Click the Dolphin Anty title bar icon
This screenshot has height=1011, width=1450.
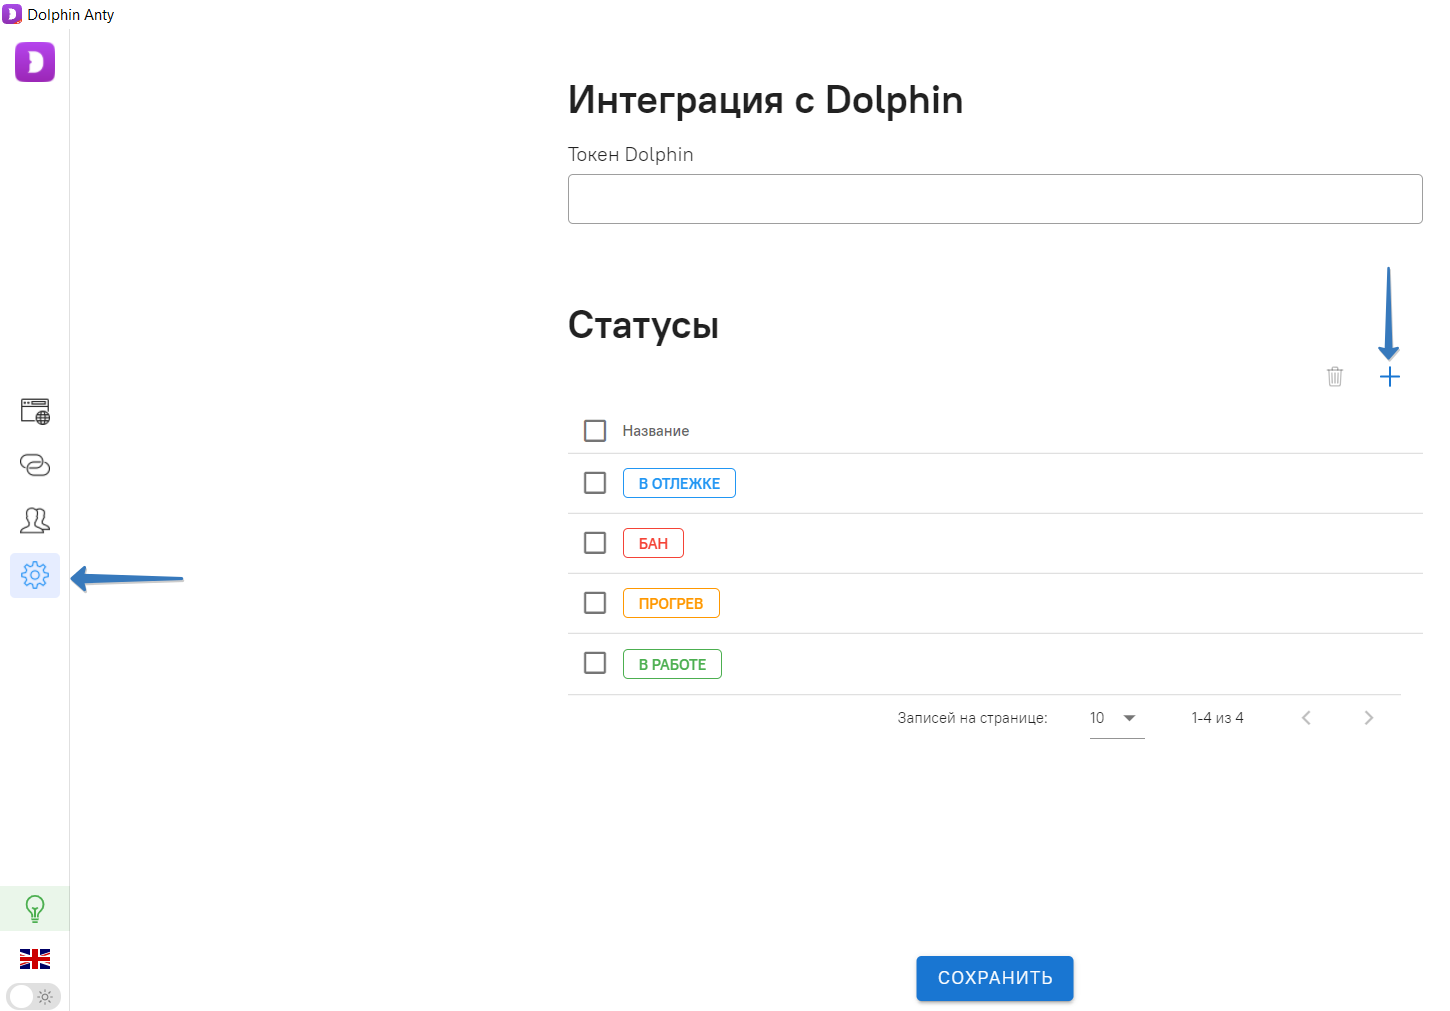tap(12, 14)
